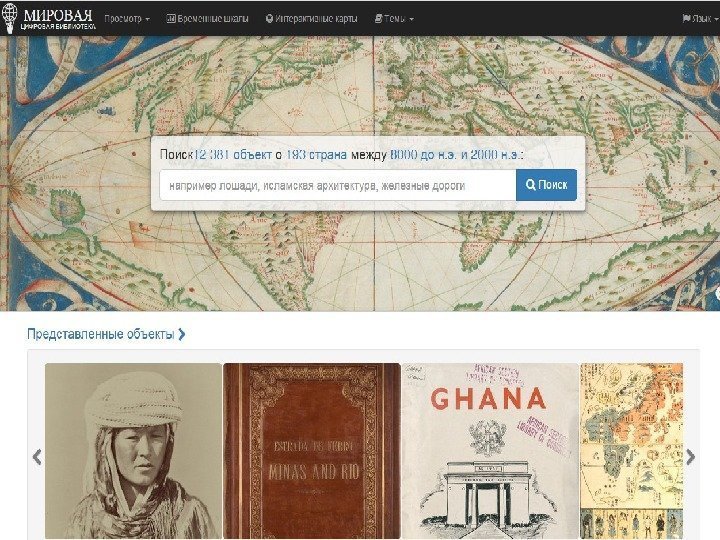Open the Kyrgyz woman portrait thumbnail
Viewport: 720px width, 540px height.
pyautogui.click(x=133, y=451)
